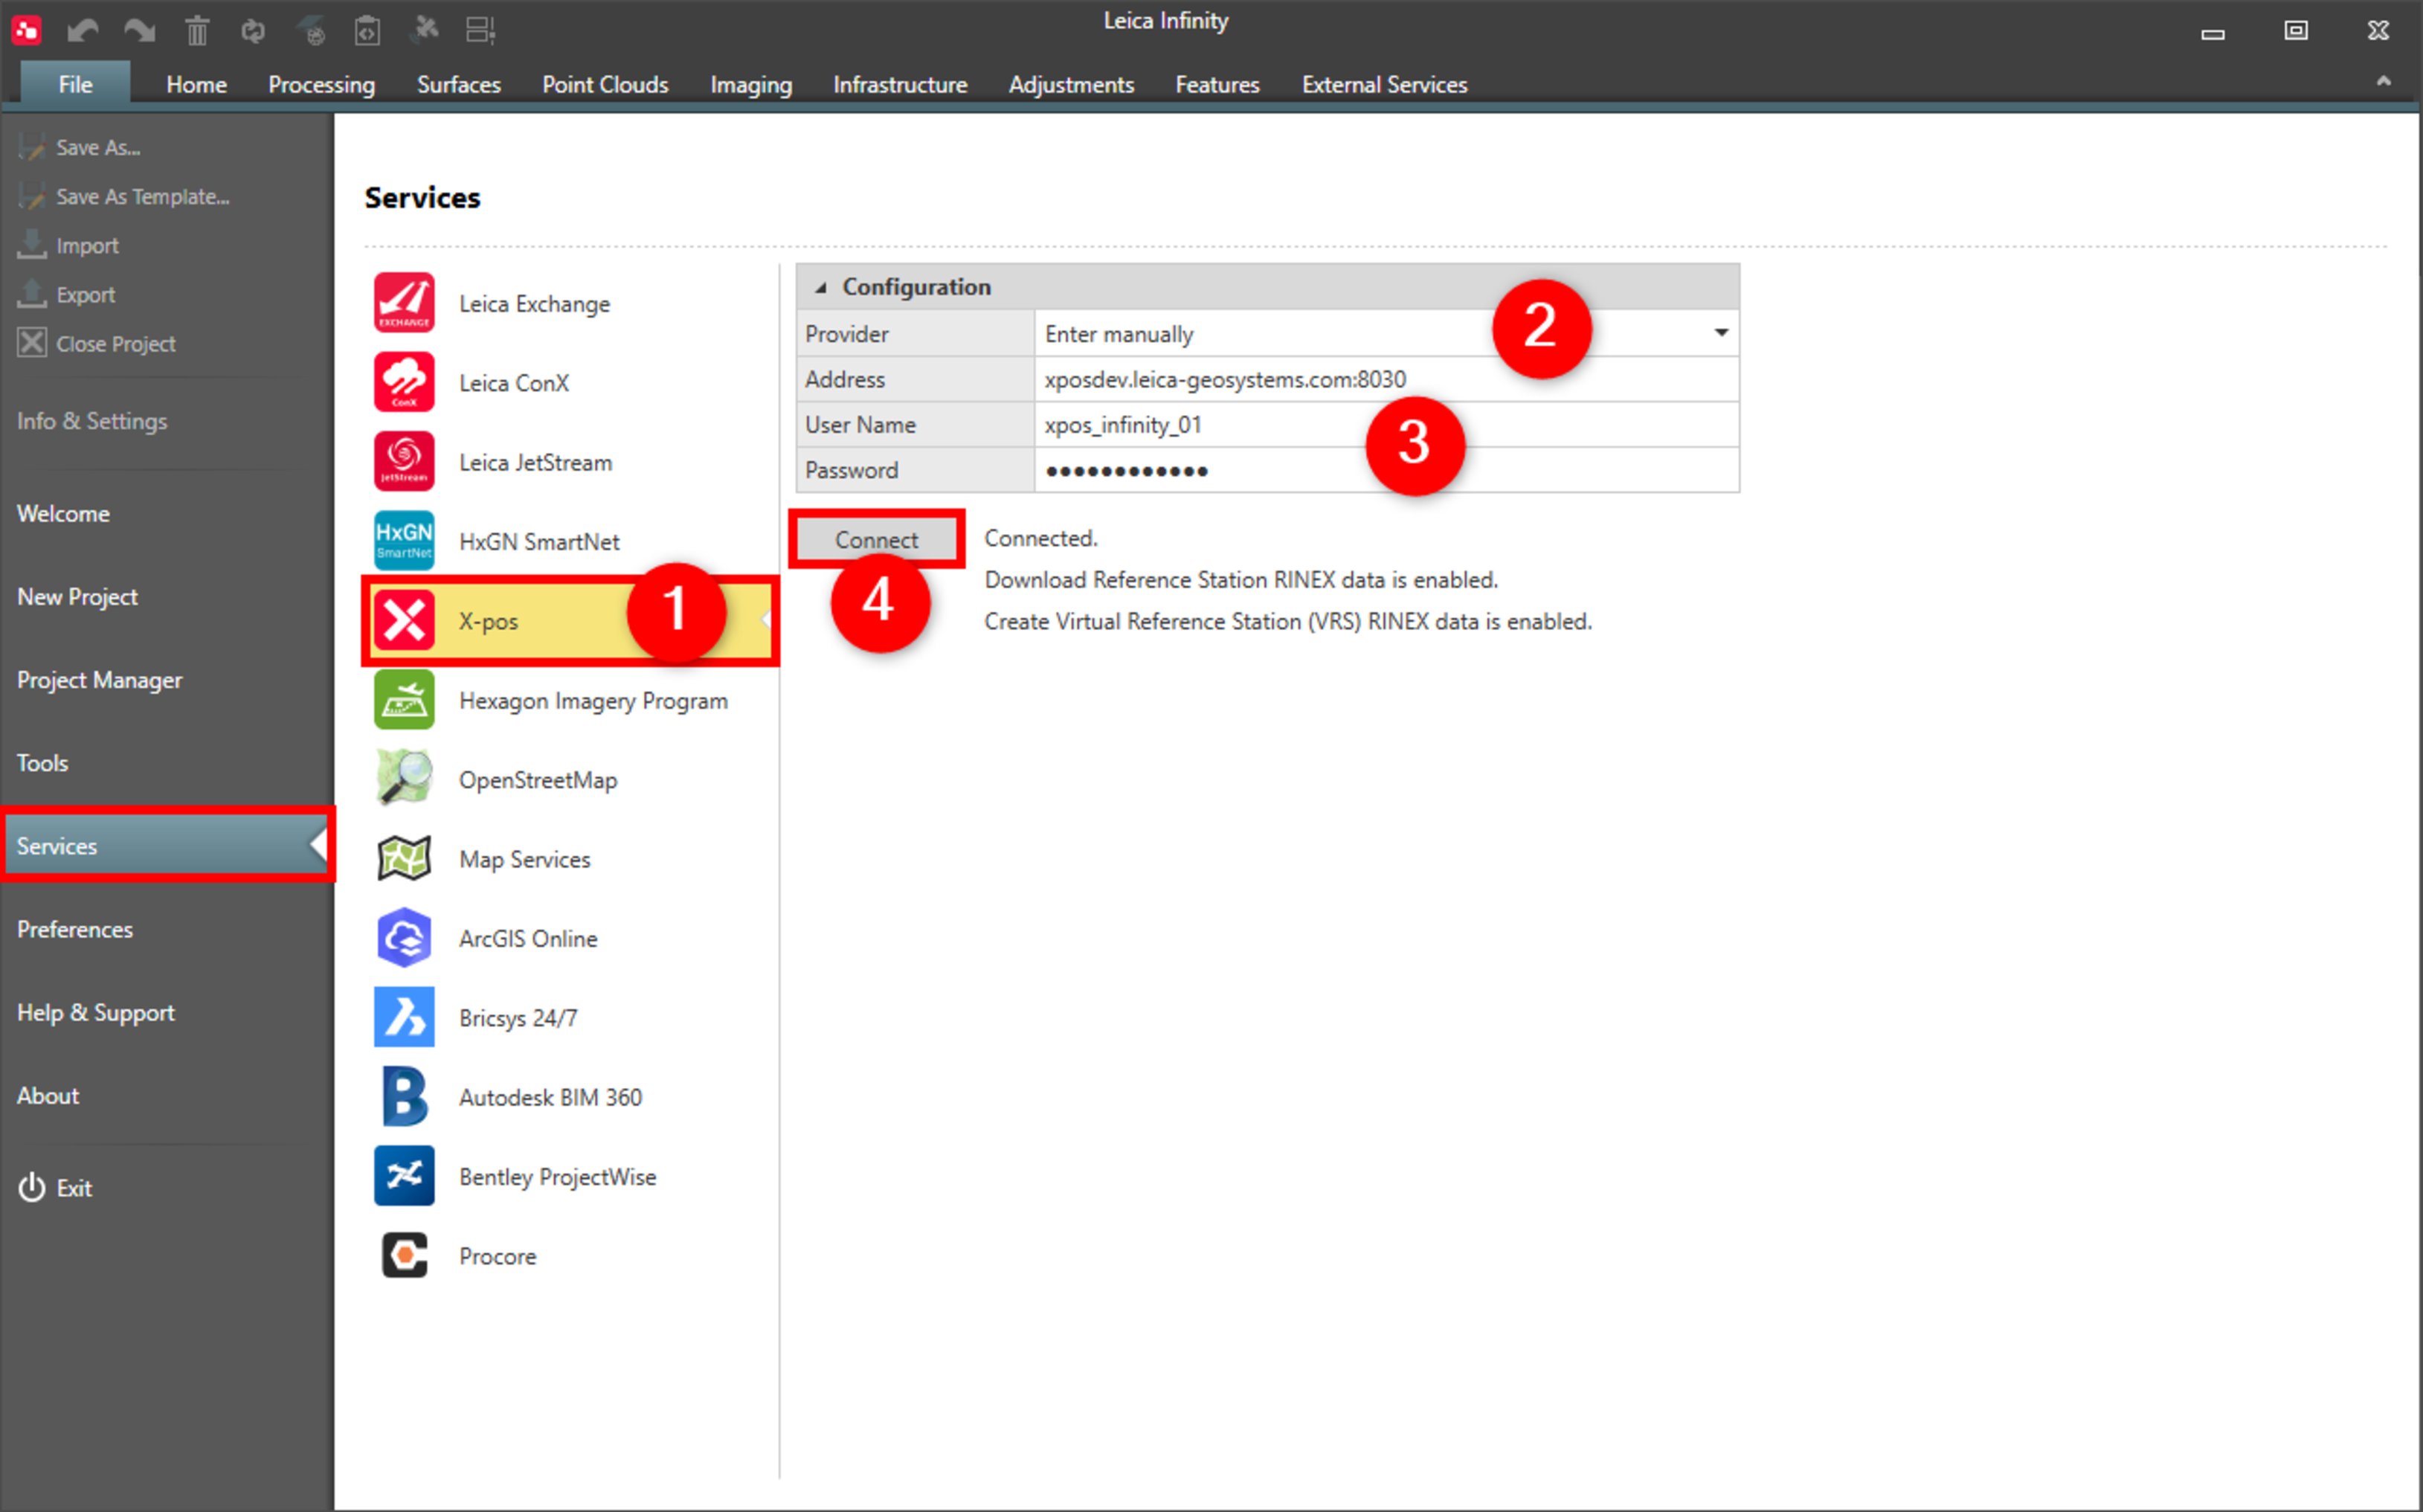
Task: Click the X-pos red X icon
Action: point(404,620)
